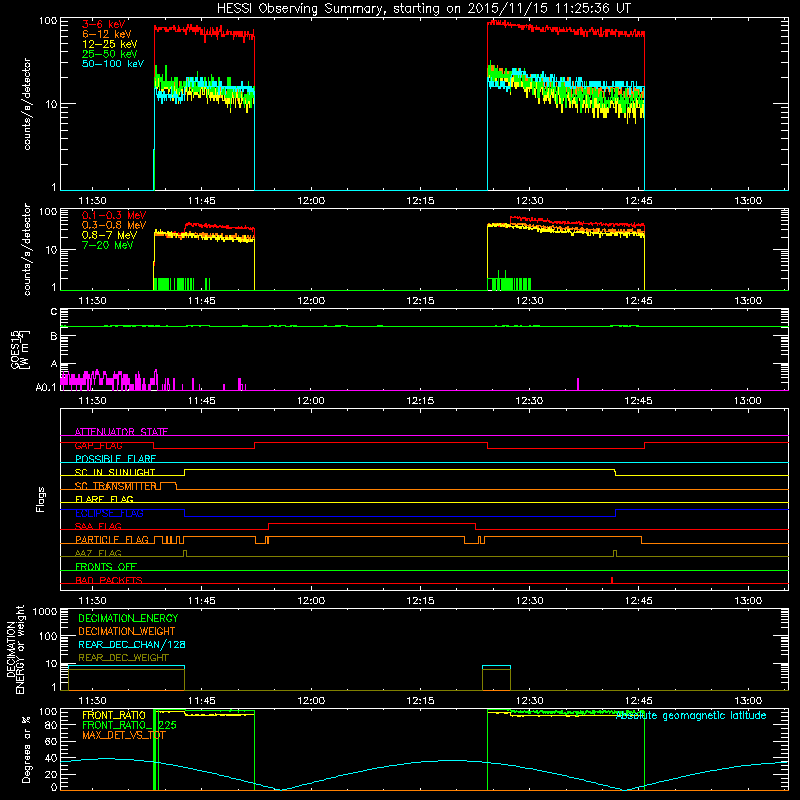Click the magenta GOES spike near 12:36
The image size is (800, 800).
(578, 384)
